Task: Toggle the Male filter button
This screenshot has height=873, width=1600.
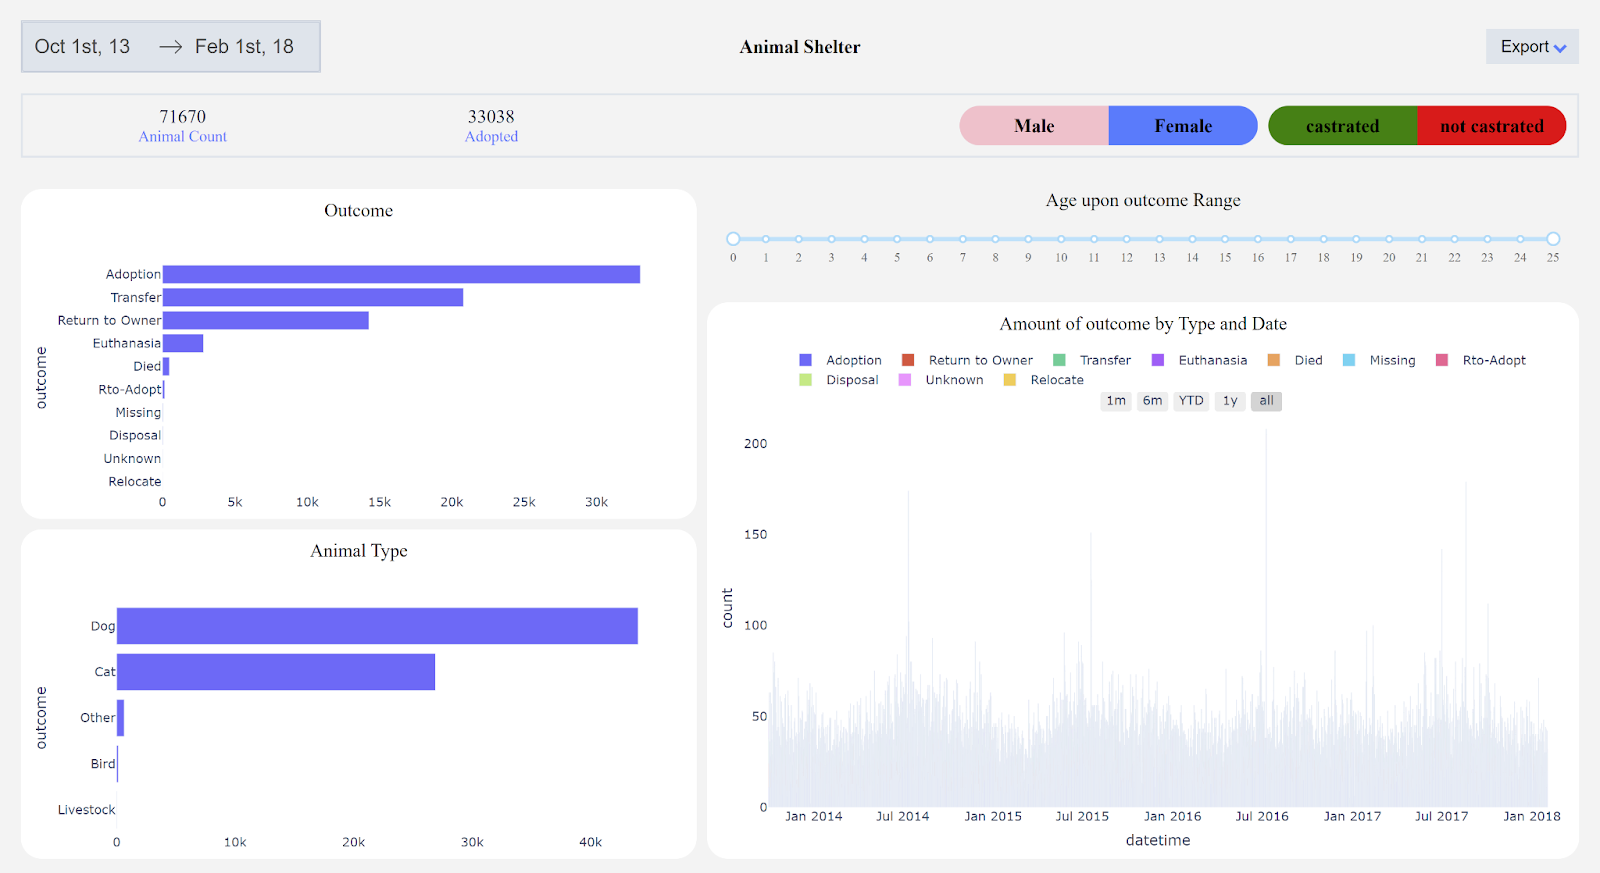Action: tap(1034, 126)
